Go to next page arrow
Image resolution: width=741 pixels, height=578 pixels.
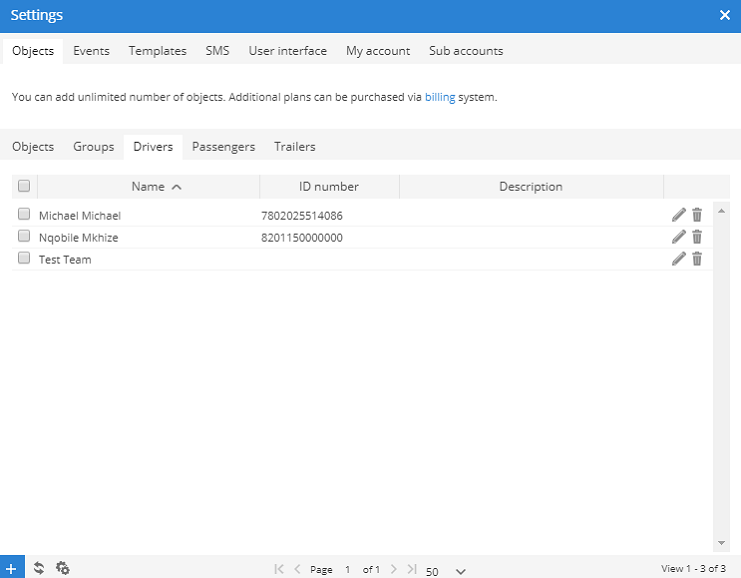tap(393, 569)
